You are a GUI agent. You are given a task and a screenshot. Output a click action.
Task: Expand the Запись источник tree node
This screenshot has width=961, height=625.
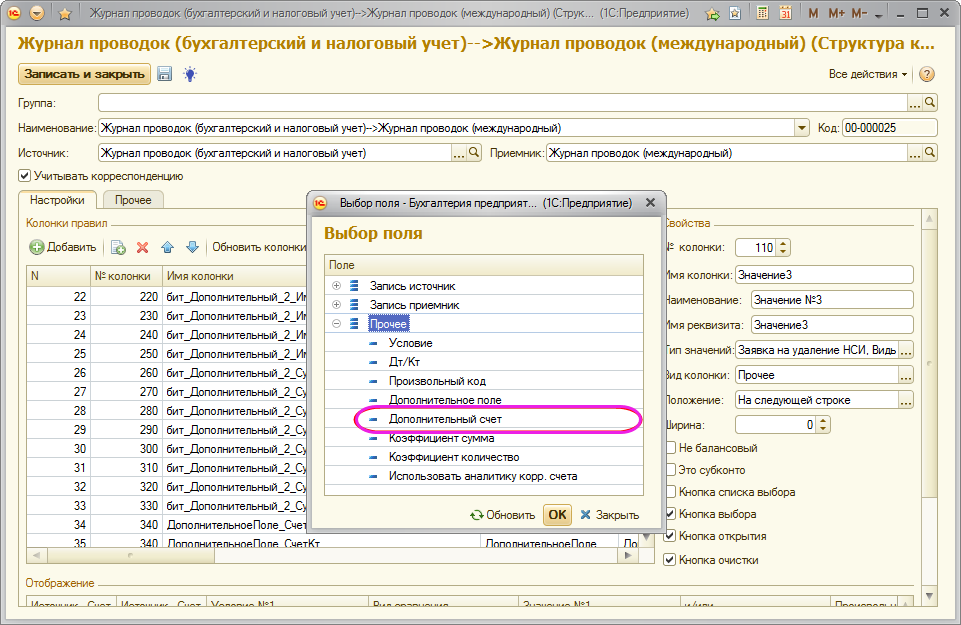[336, 286]
